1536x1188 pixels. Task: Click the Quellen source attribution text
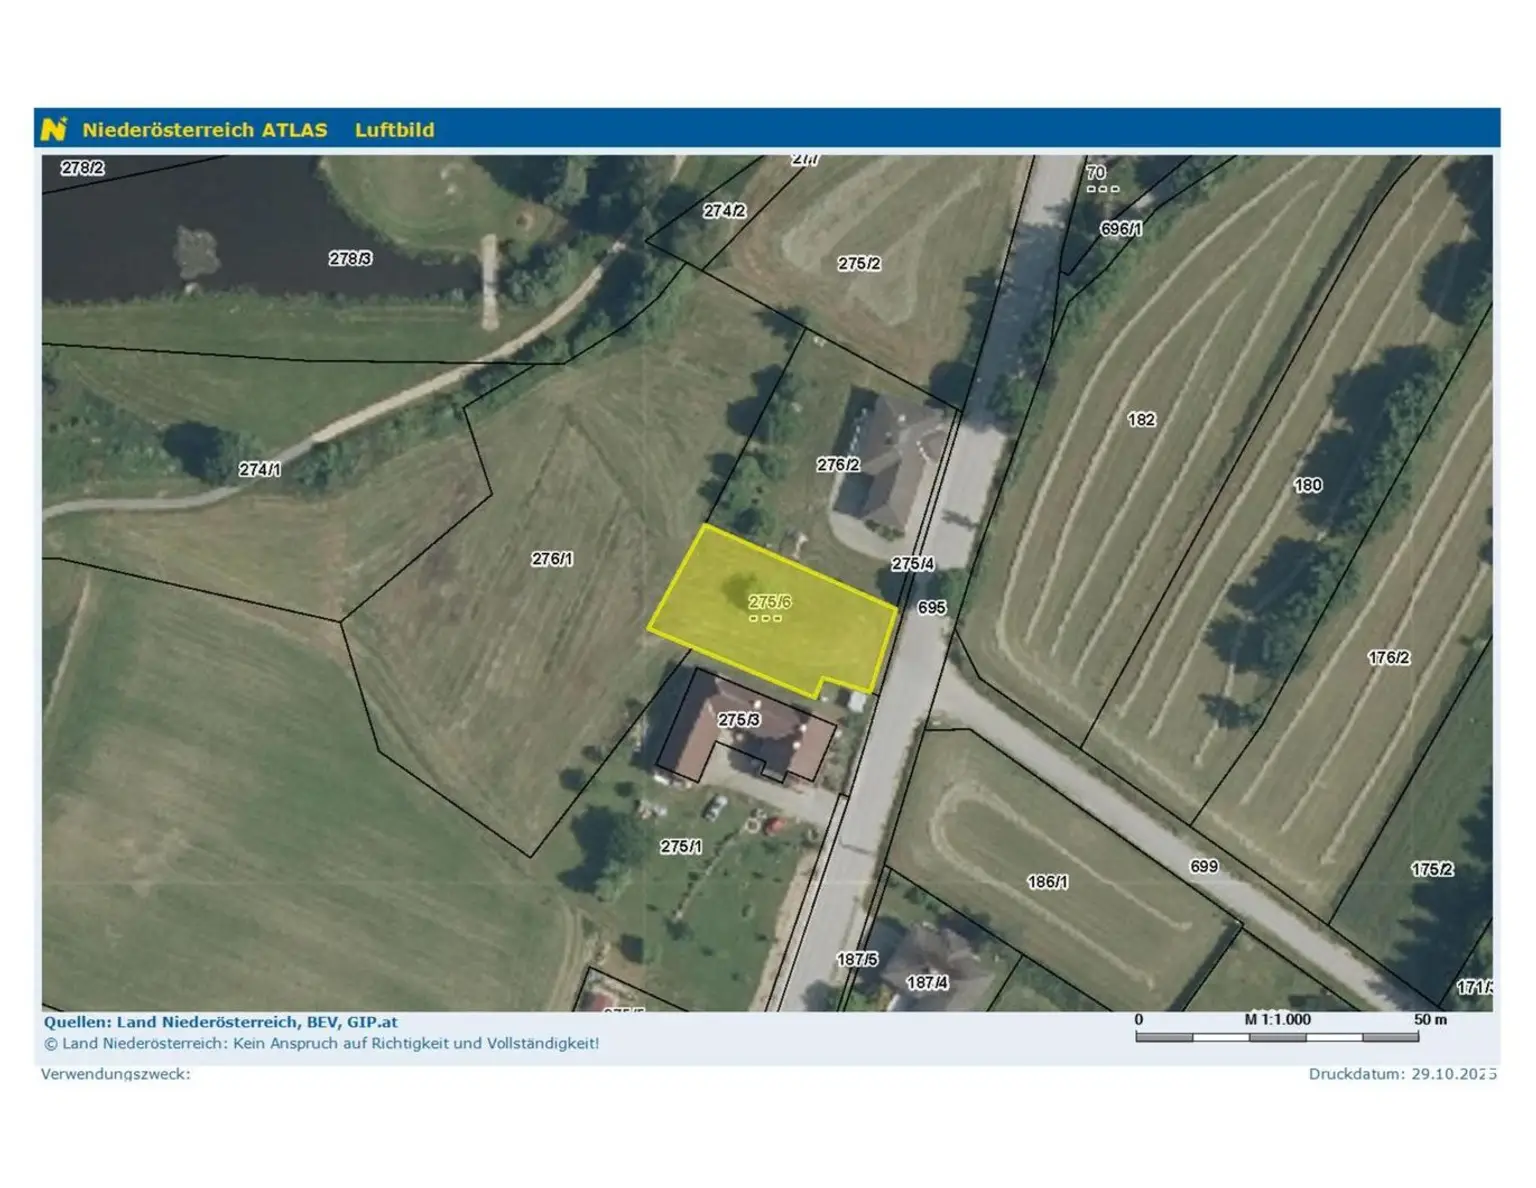point(220,1022)
